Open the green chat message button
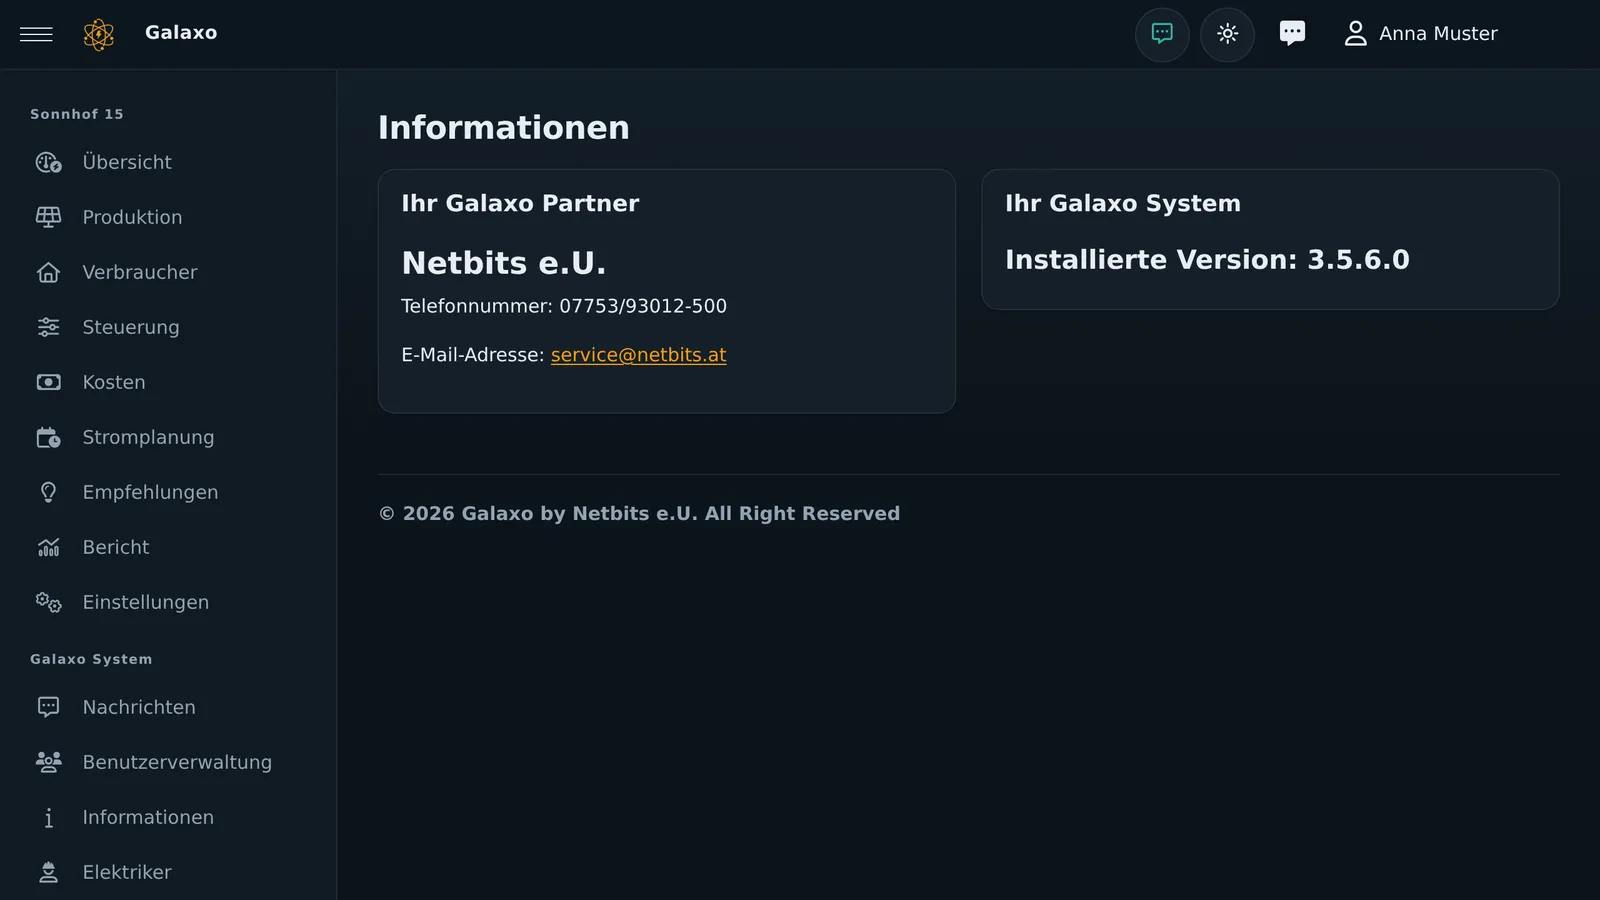Screen dimensions: 1600x900 pyautogui.click(x=1162, y=34)
